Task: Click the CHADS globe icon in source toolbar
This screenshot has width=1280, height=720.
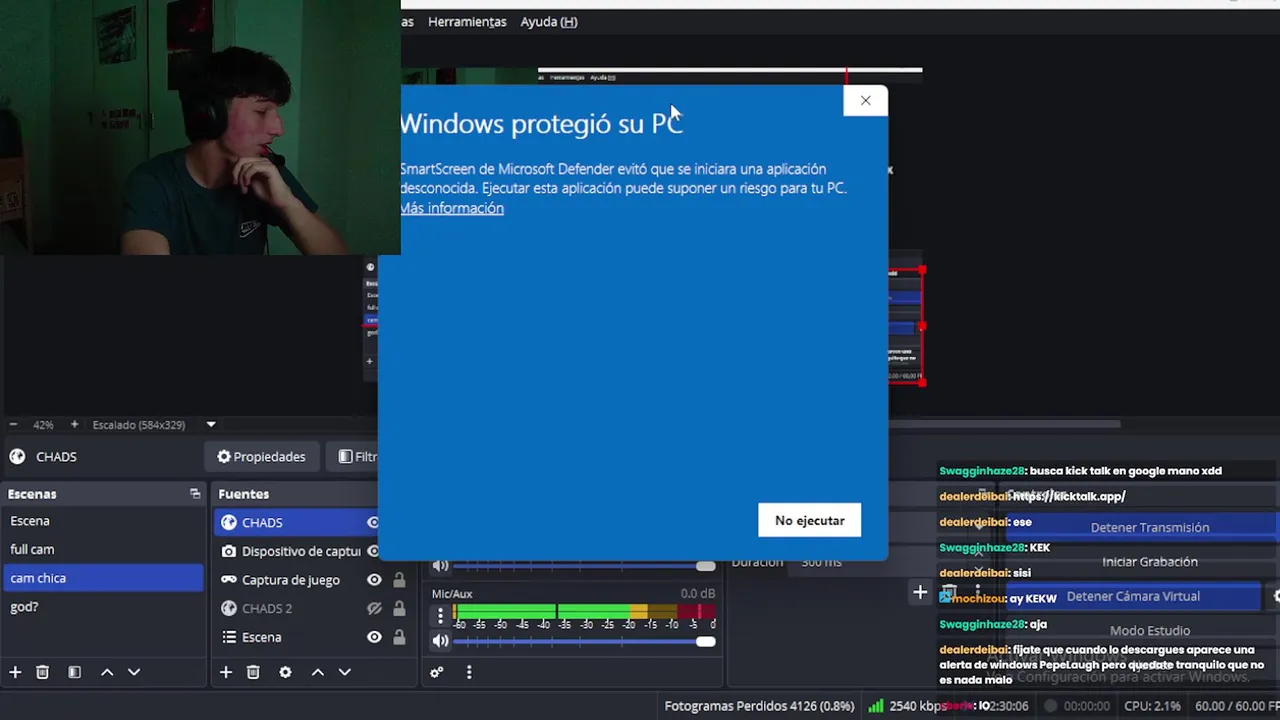Action: [17, 456]
